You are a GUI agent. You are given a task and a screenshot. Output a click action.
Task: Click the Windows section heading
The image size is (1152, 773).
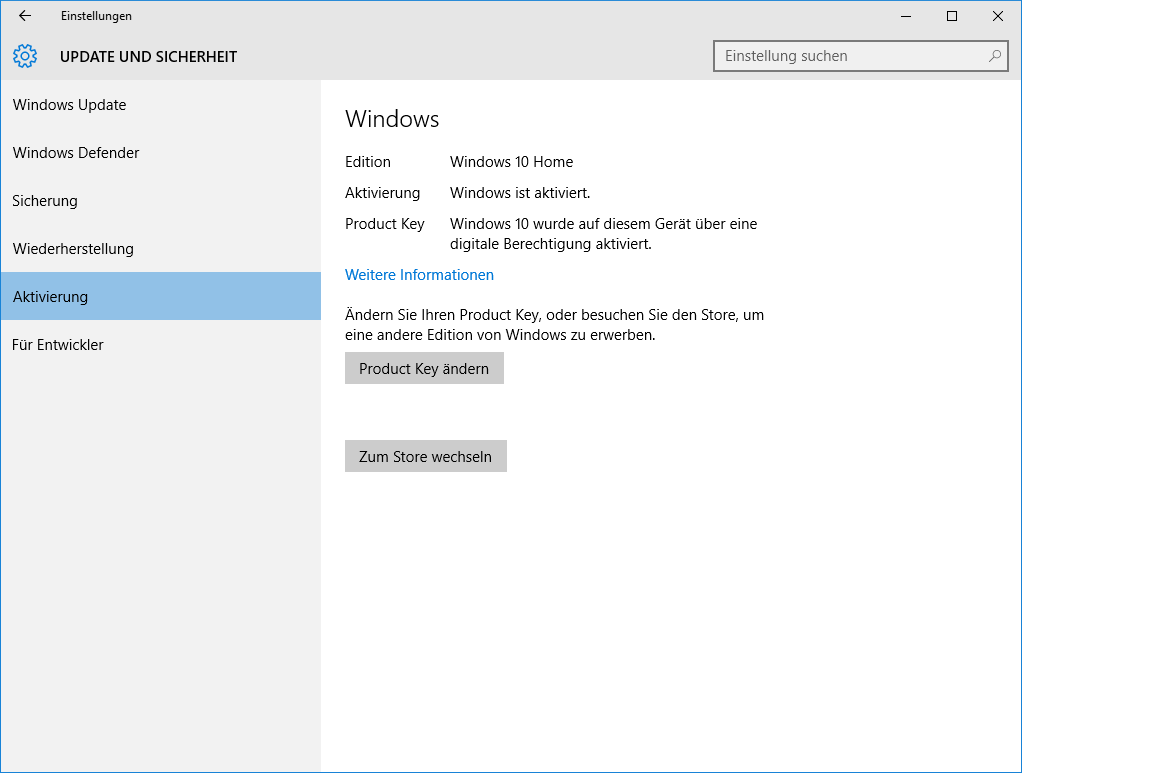pos(392,119)
